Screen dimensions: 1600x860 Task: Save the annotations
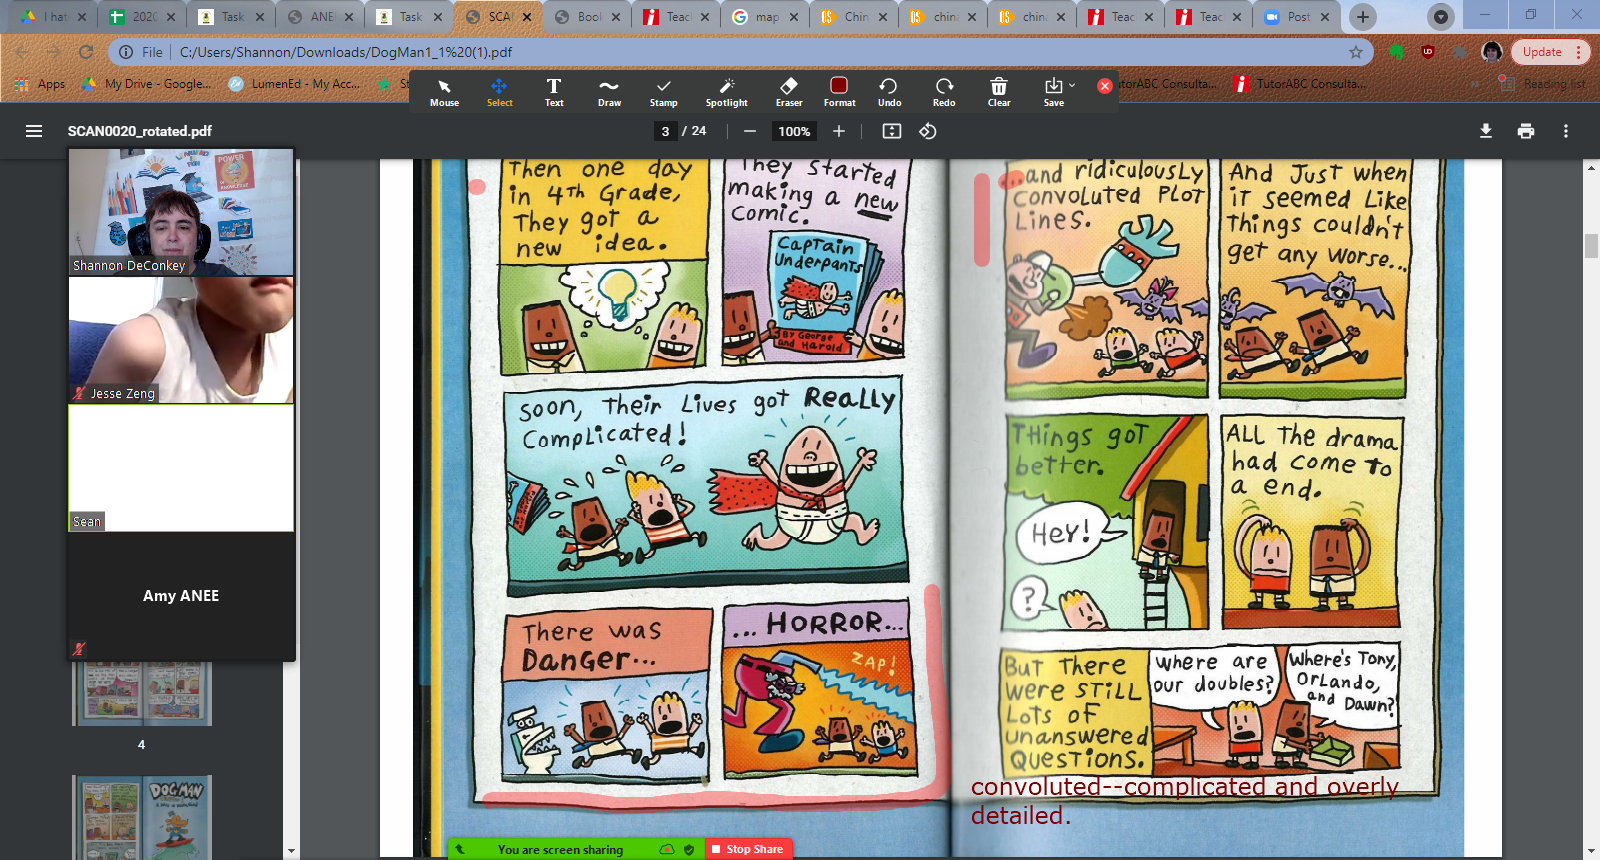(x=1053, y=92)
